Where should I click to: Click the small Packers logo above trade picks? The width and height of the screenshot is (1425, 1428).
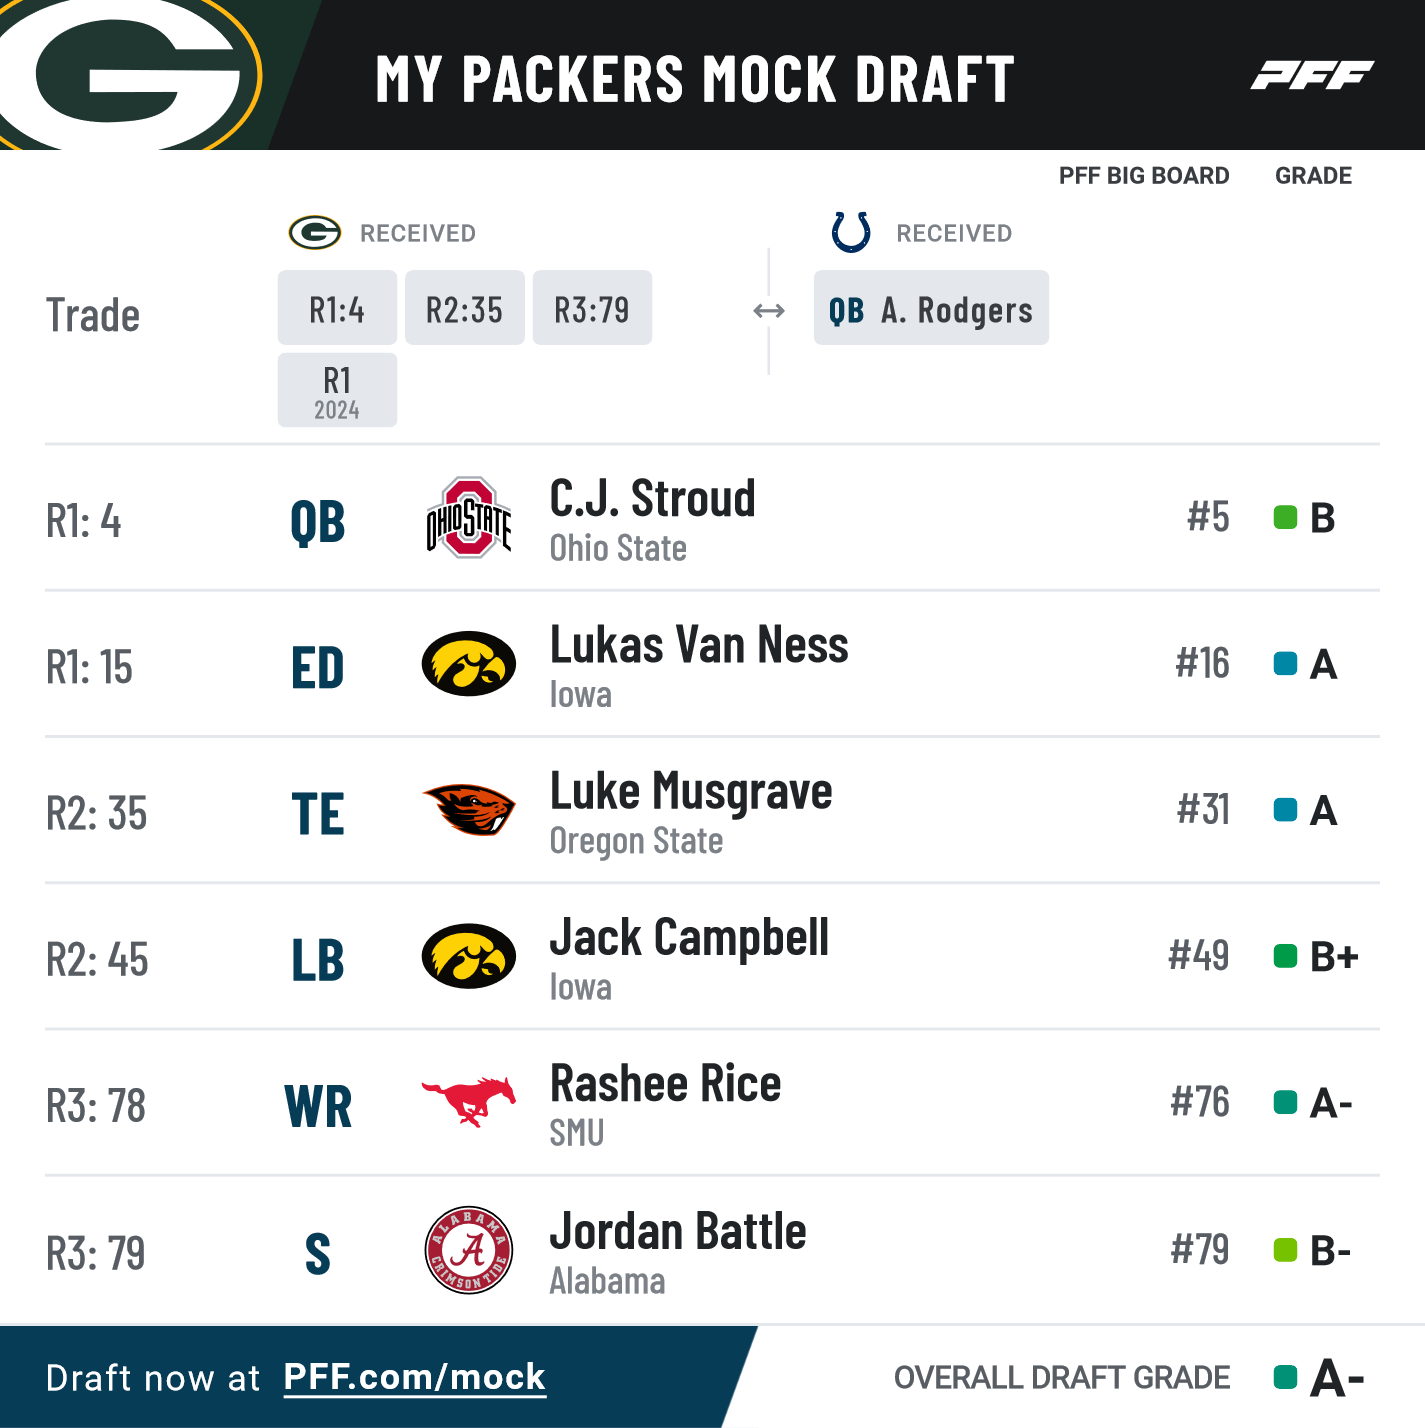point(315,233)
